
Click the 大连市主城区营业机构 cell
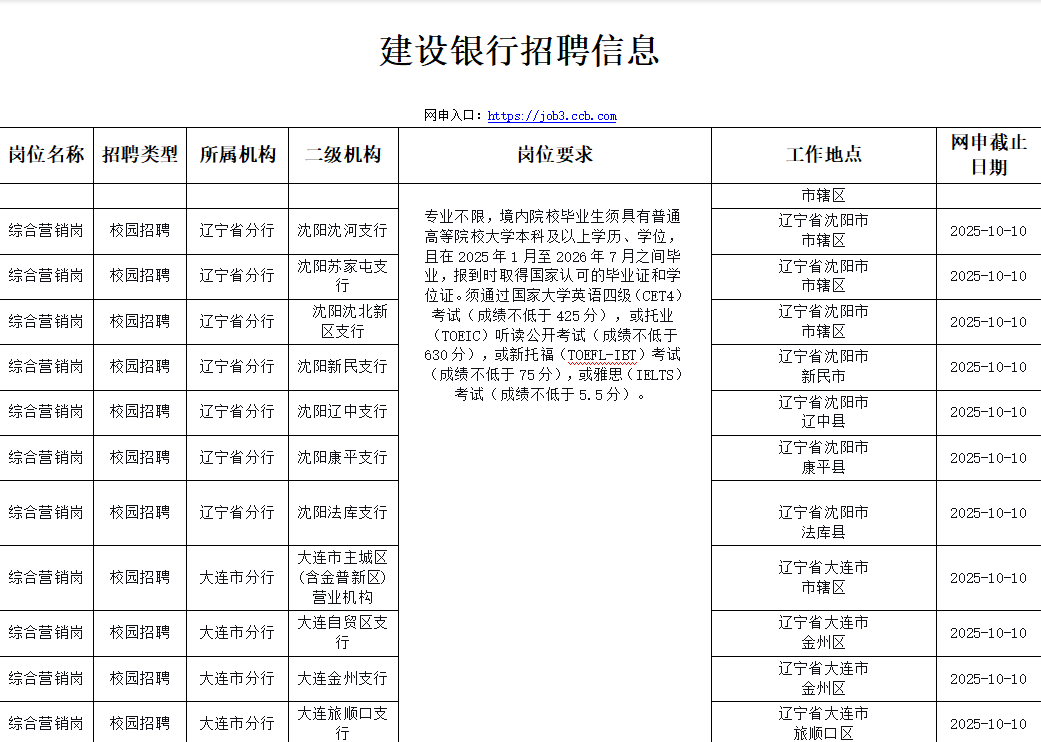[342, 577]
